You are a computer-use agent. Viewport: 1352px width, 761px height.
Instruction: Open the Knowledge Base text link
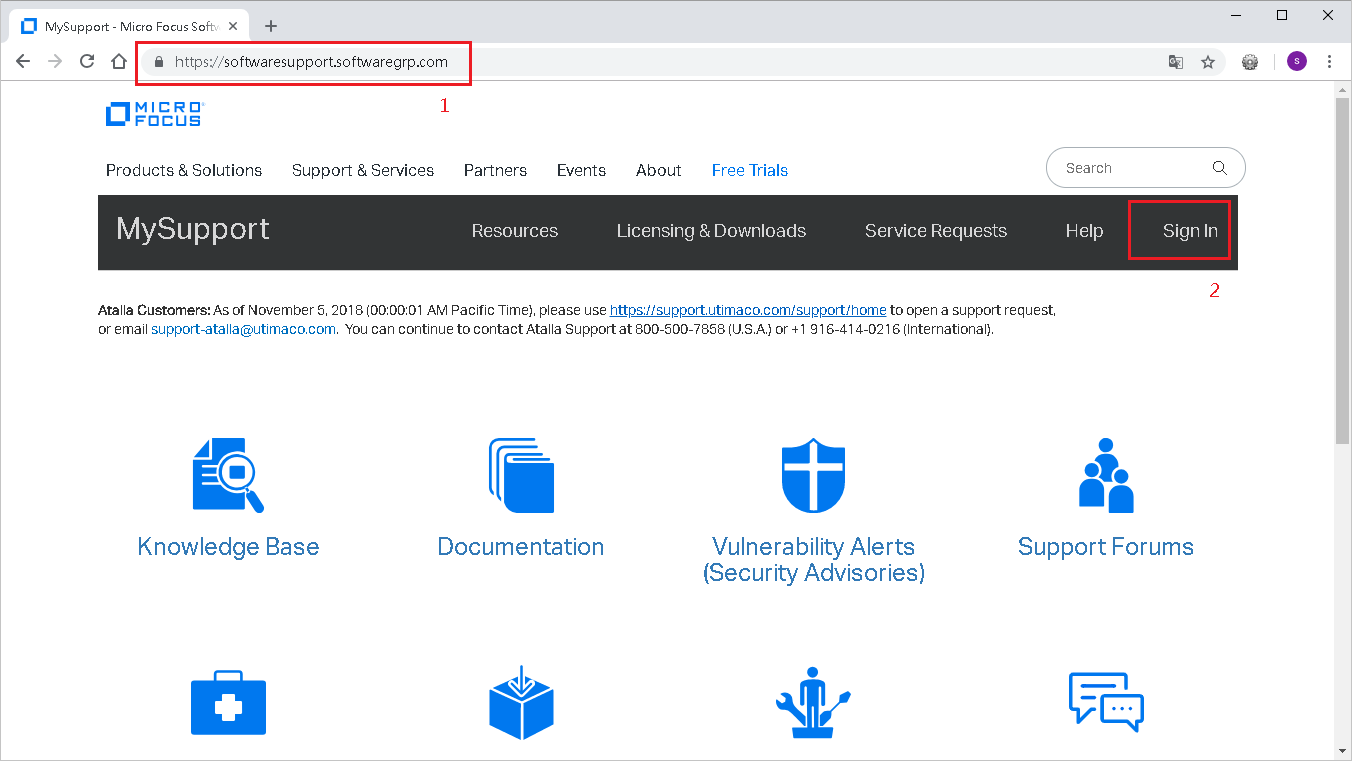click(x=228, y=547)
